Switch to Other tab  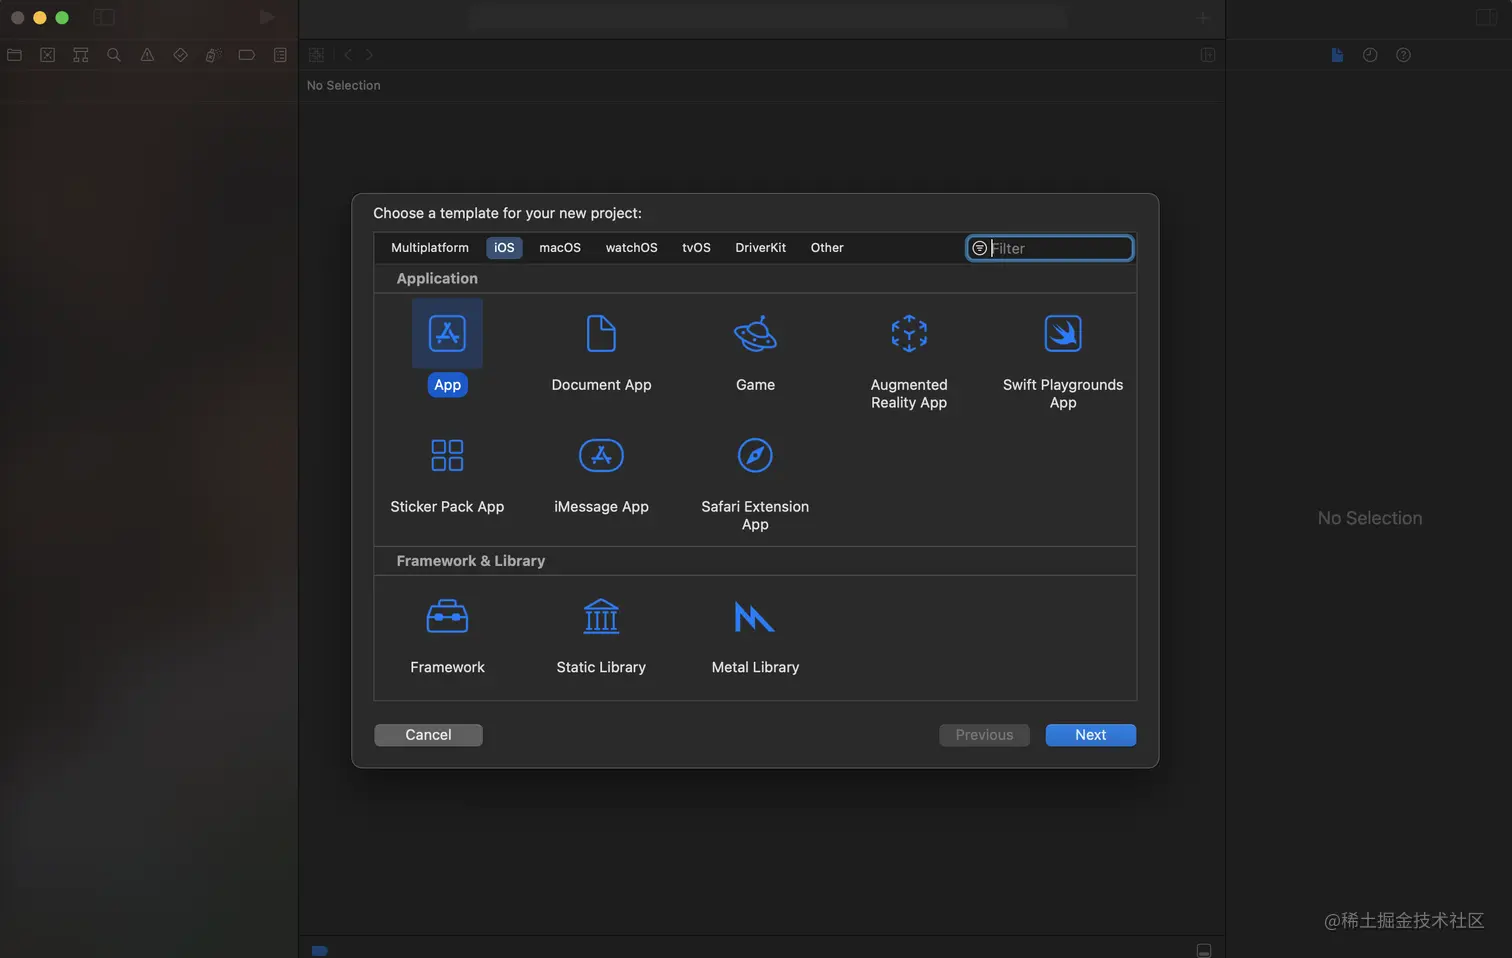pyautogui.click(x=827, y=248)
